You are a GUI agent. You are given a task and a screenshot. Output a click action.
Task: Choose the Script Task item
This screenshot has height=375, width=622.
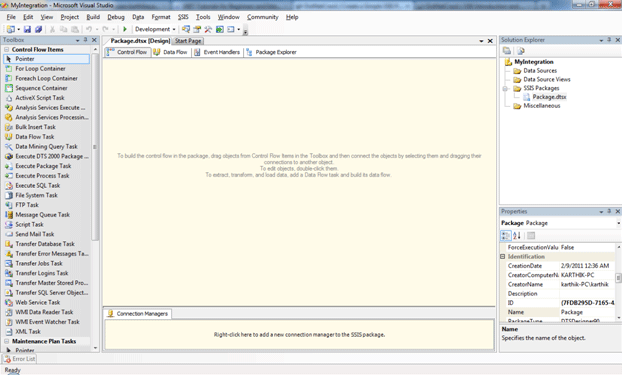pos(46,224)
